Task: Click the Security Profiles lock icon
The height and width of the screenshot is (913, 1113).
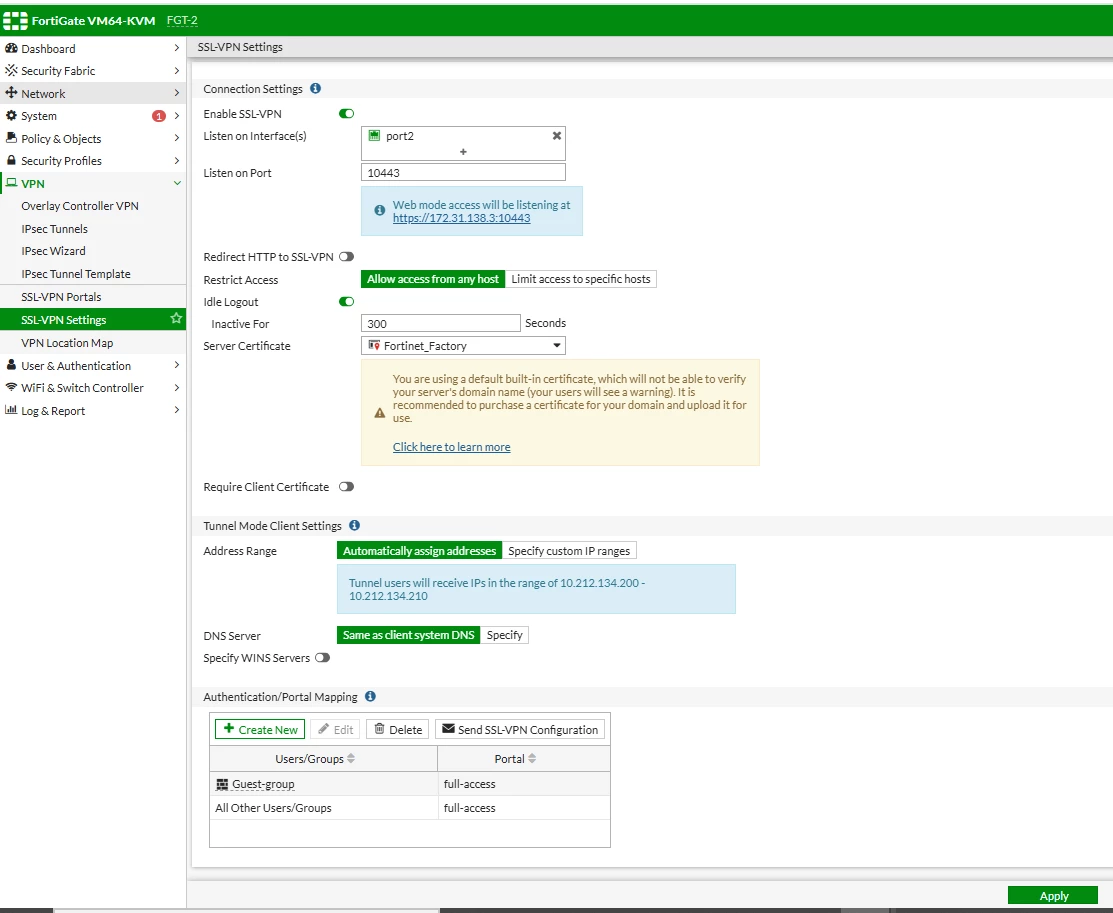Action: pyautogui.click(x=11, y=160)
